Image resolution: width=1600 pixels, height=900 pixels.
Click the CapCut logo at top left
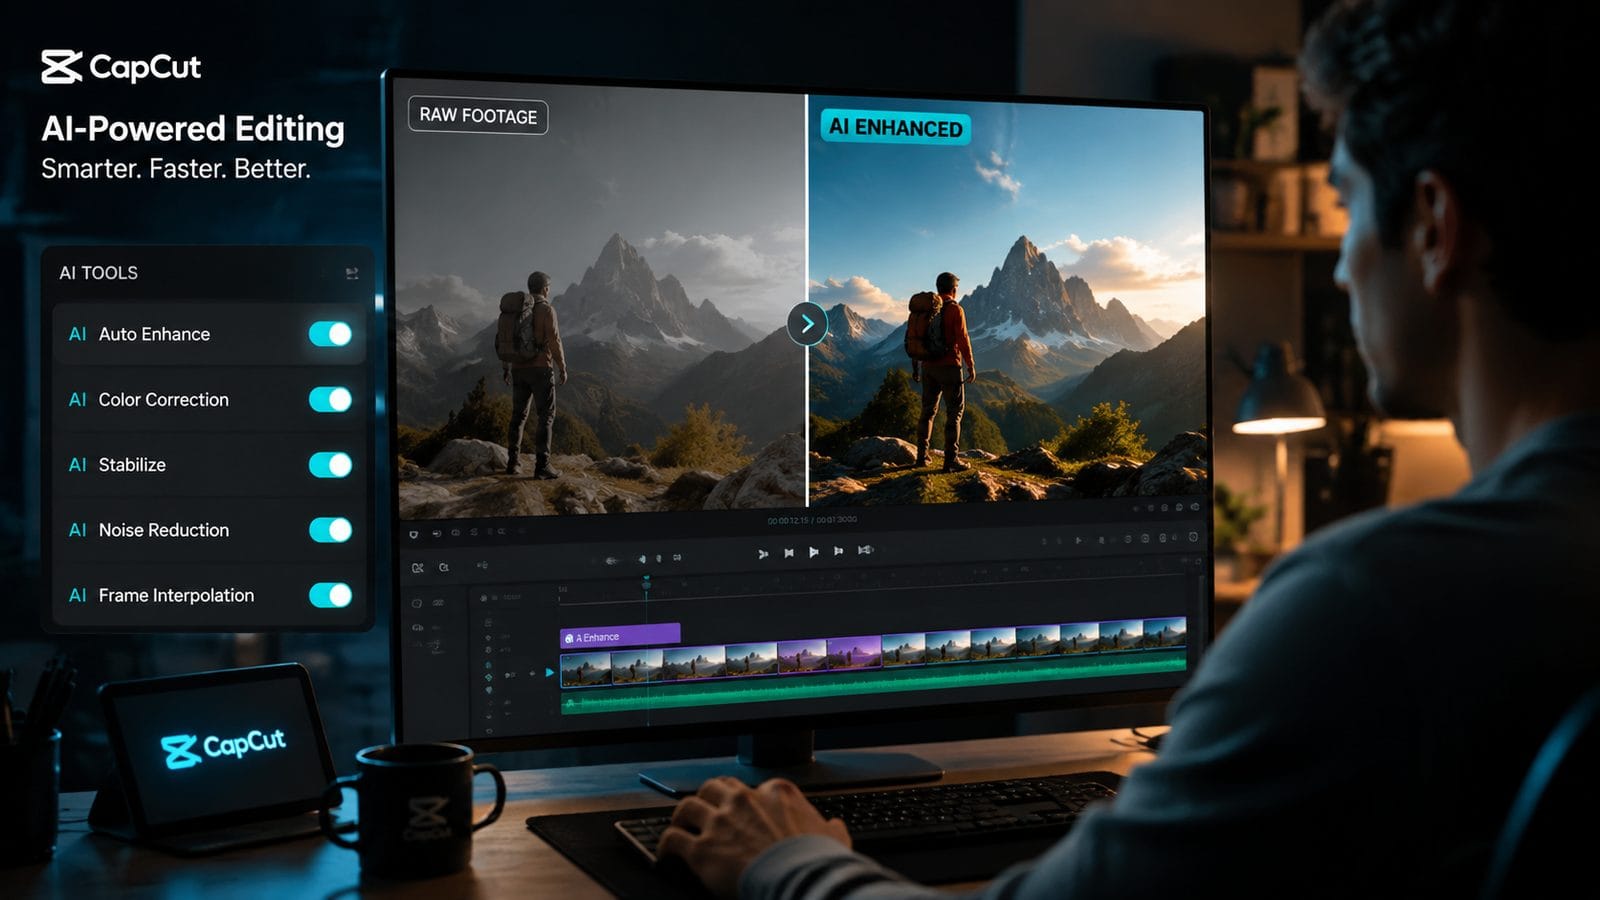[121, 67]
